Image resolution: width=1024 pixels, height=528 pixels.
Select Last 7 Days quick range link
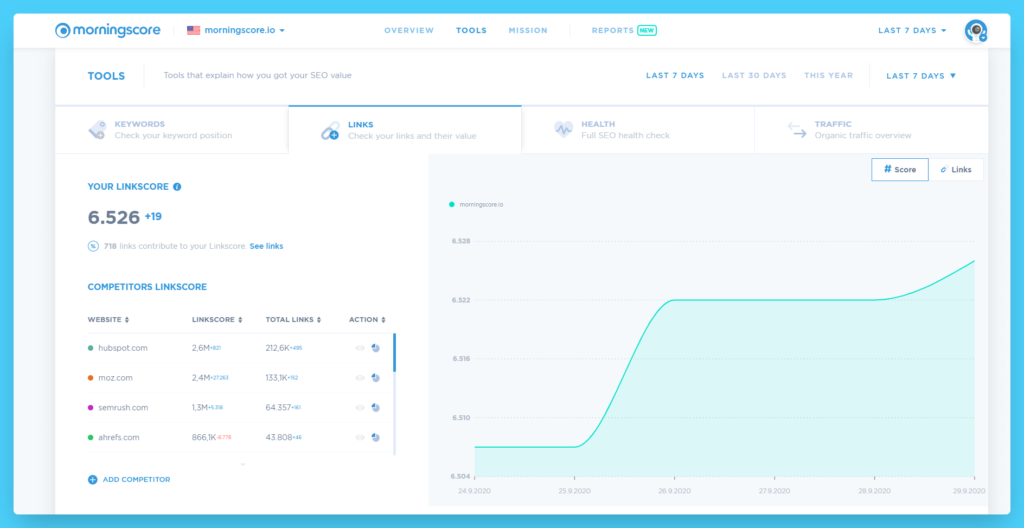675,76
